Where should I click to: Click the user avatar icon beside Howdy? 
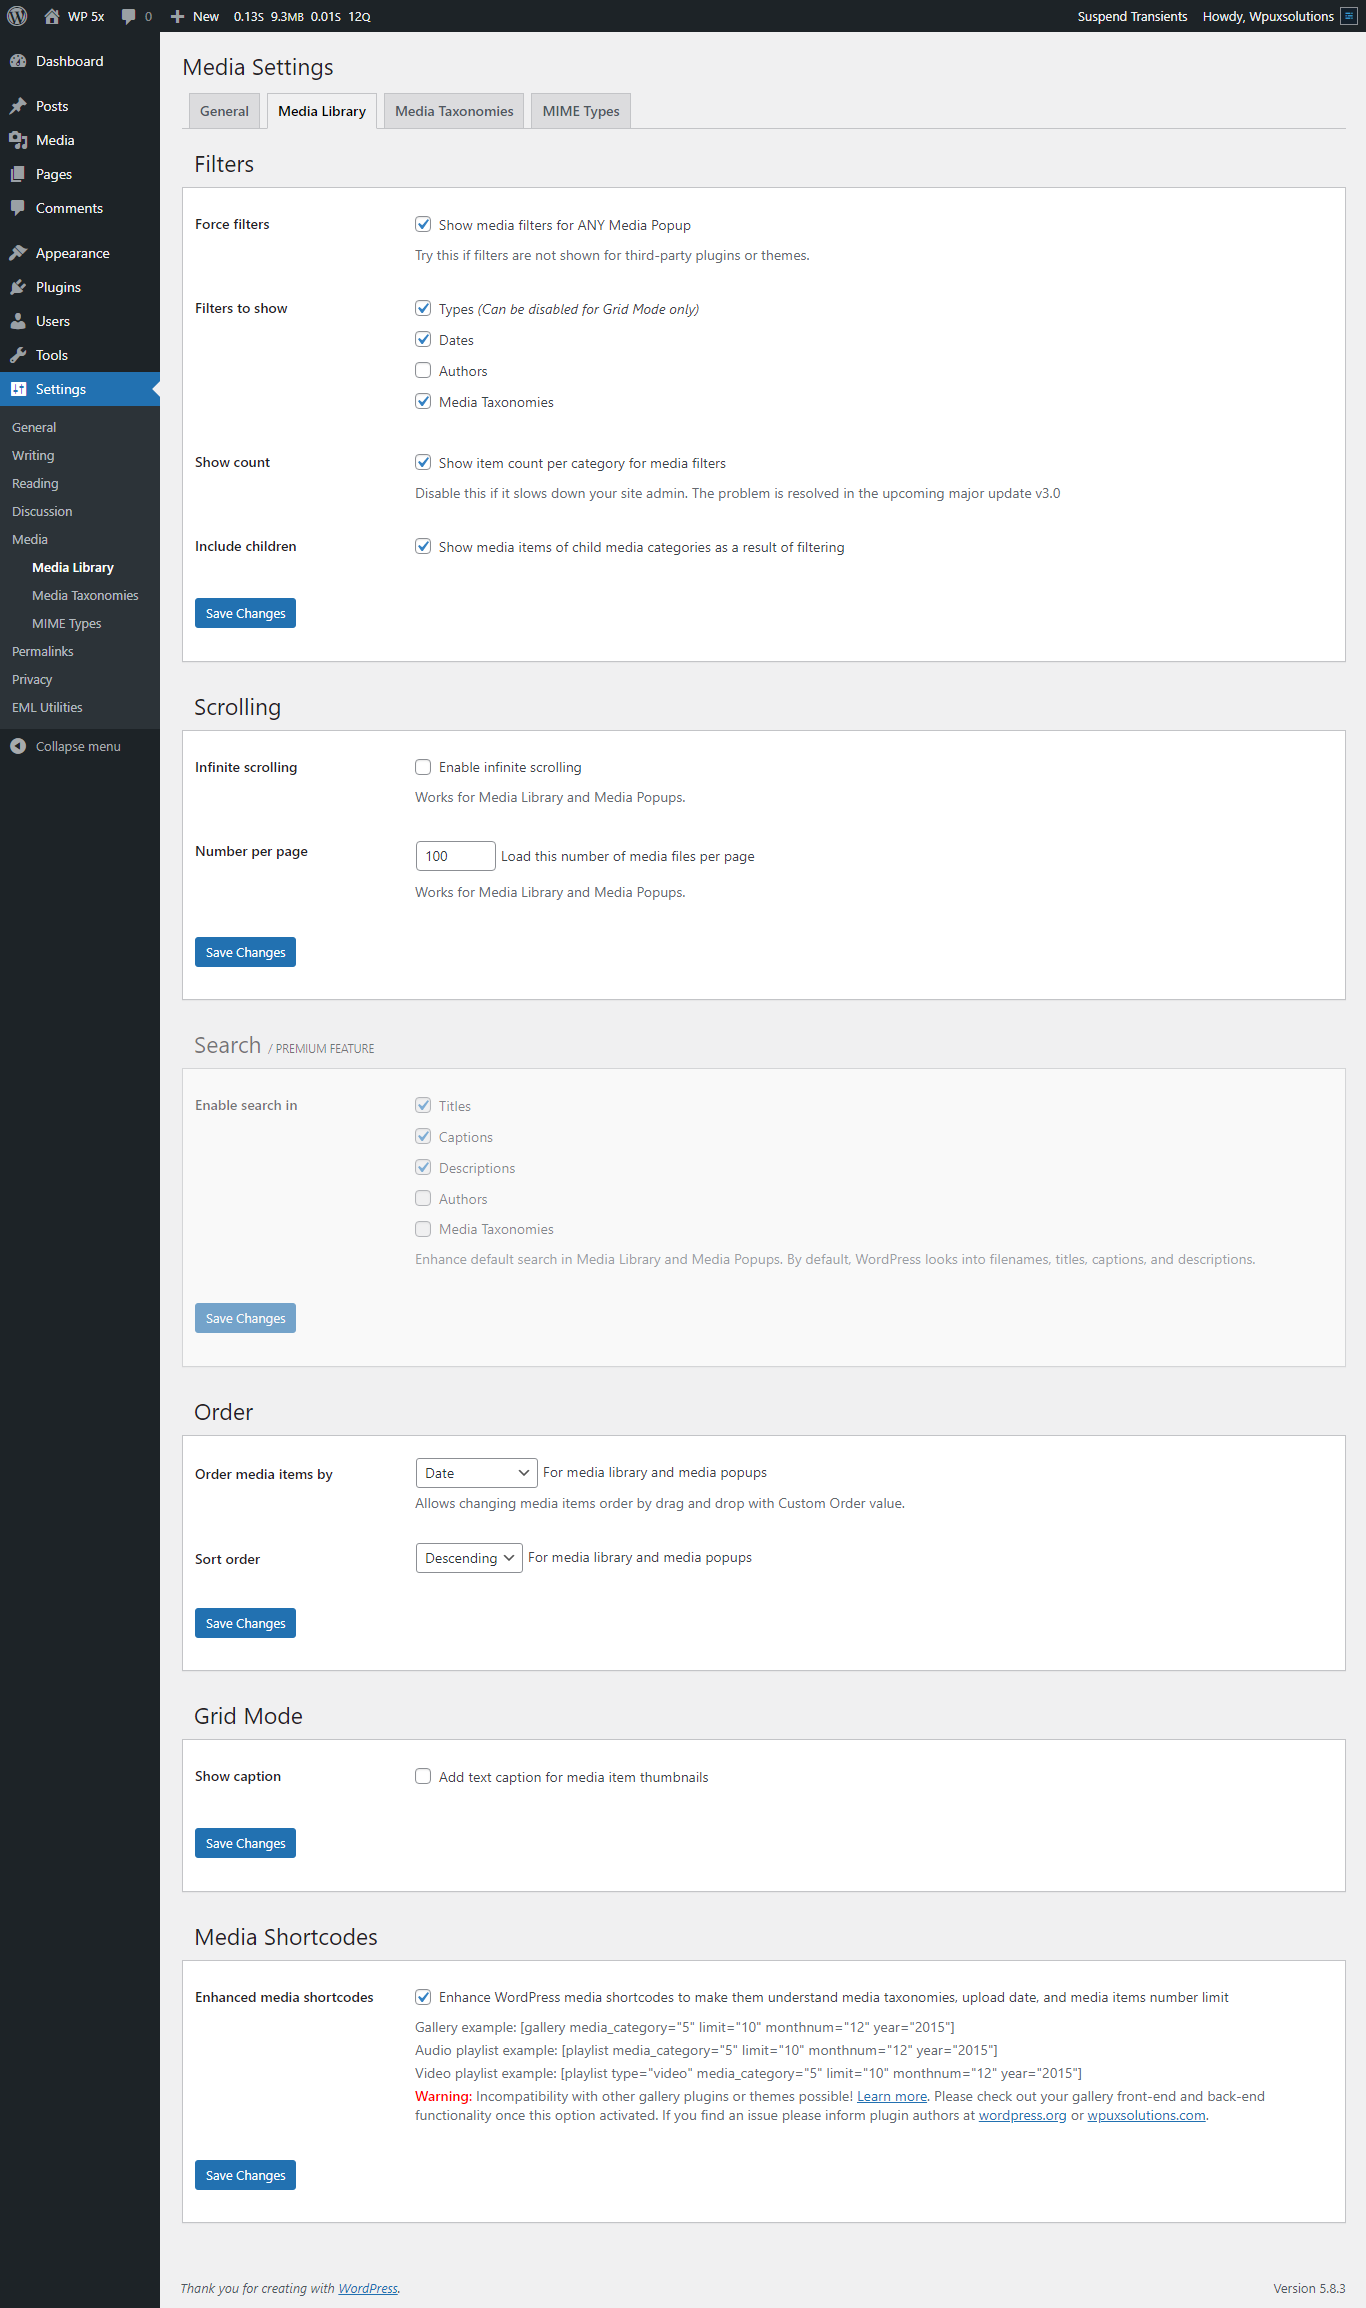pos(1348,16)
